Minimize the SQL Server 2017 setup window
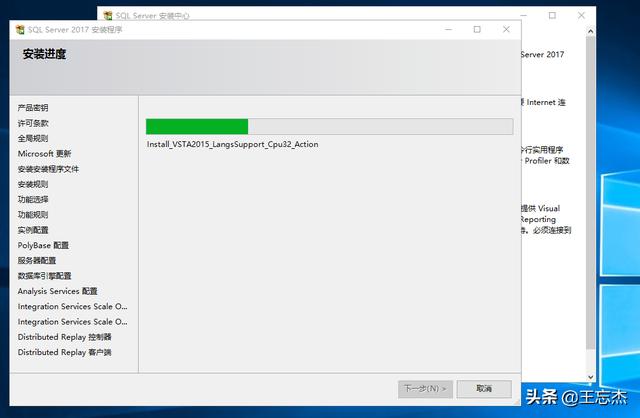Image resolution: width=640 pixels, height=418 pixels. point(449,29)
